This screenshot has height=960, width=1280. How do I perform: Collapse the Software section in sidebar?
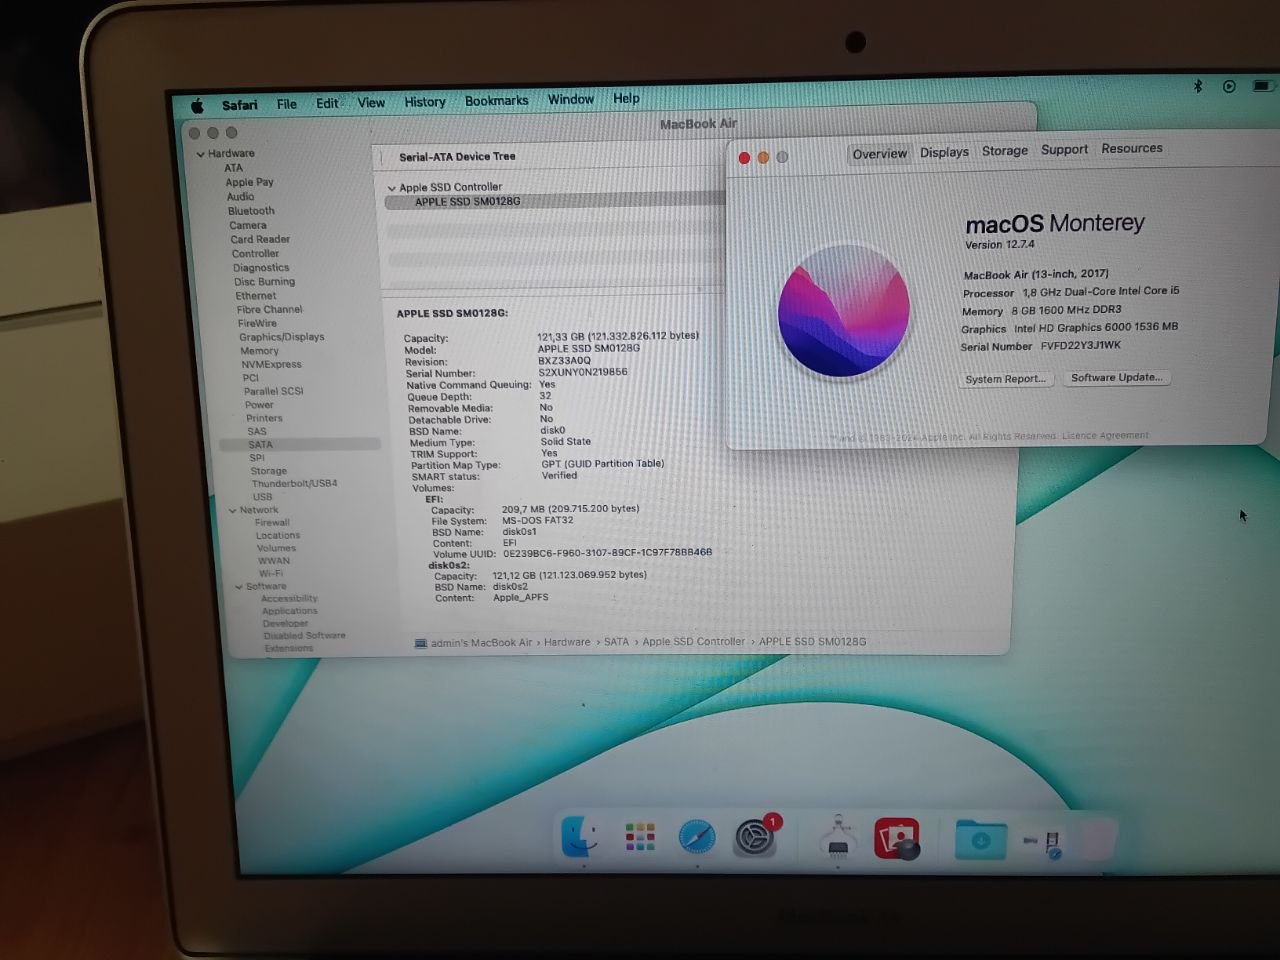pos(239,587)
